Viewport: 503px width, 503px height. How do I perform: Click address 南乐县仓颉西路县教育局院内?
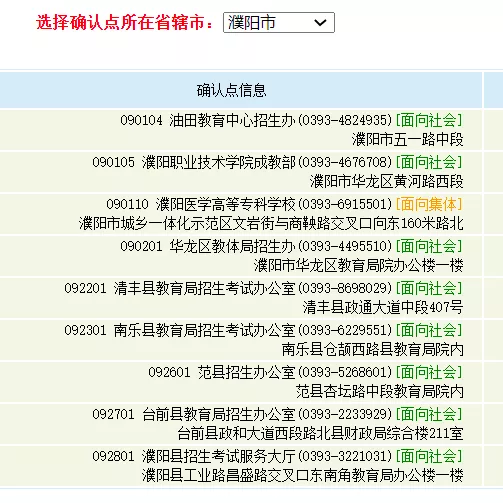372,349
